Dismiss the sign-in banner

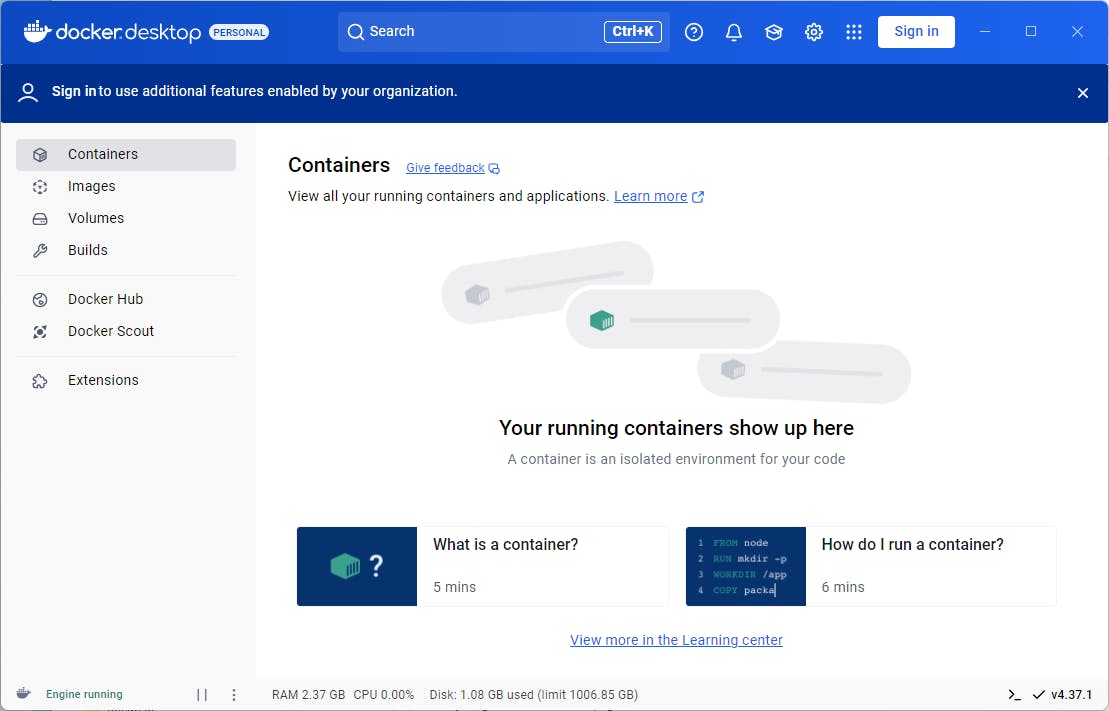[x=1082, y=93]
